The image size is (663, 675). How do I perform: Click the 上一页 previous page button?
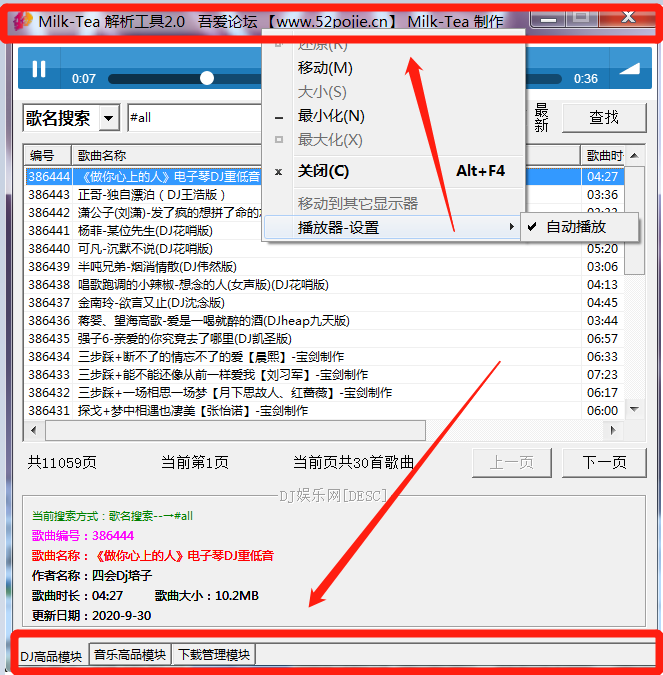point(511,463)
